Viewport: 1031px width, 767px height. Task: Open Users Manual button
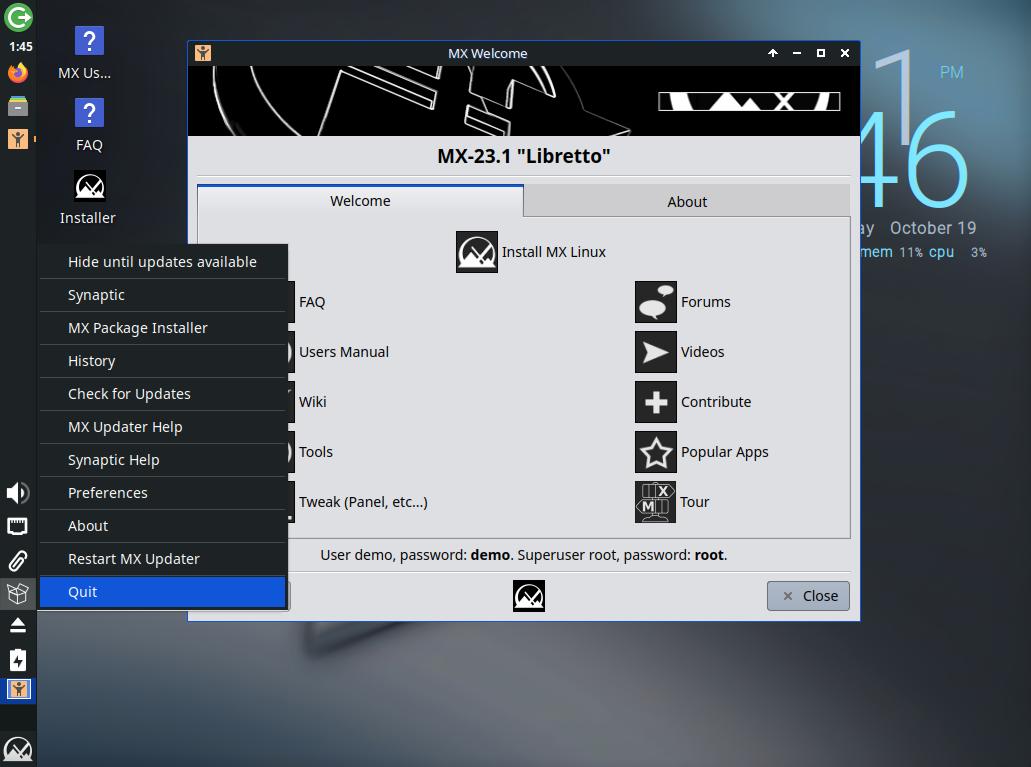tap(344, 352)
